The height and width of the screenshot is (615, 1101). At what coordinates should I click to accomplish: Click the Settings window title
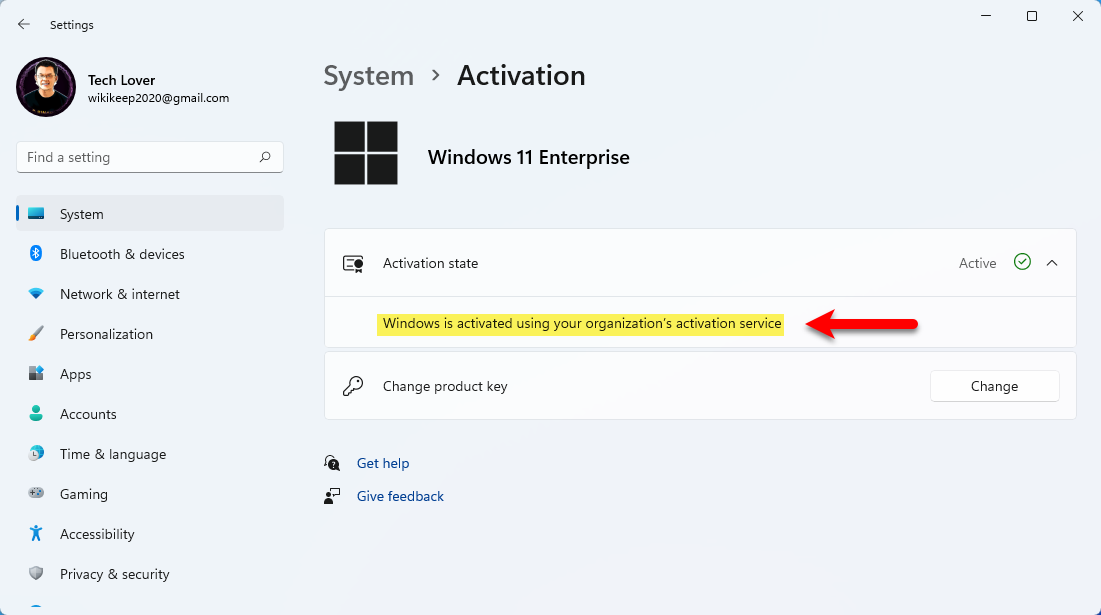(72, 25)
